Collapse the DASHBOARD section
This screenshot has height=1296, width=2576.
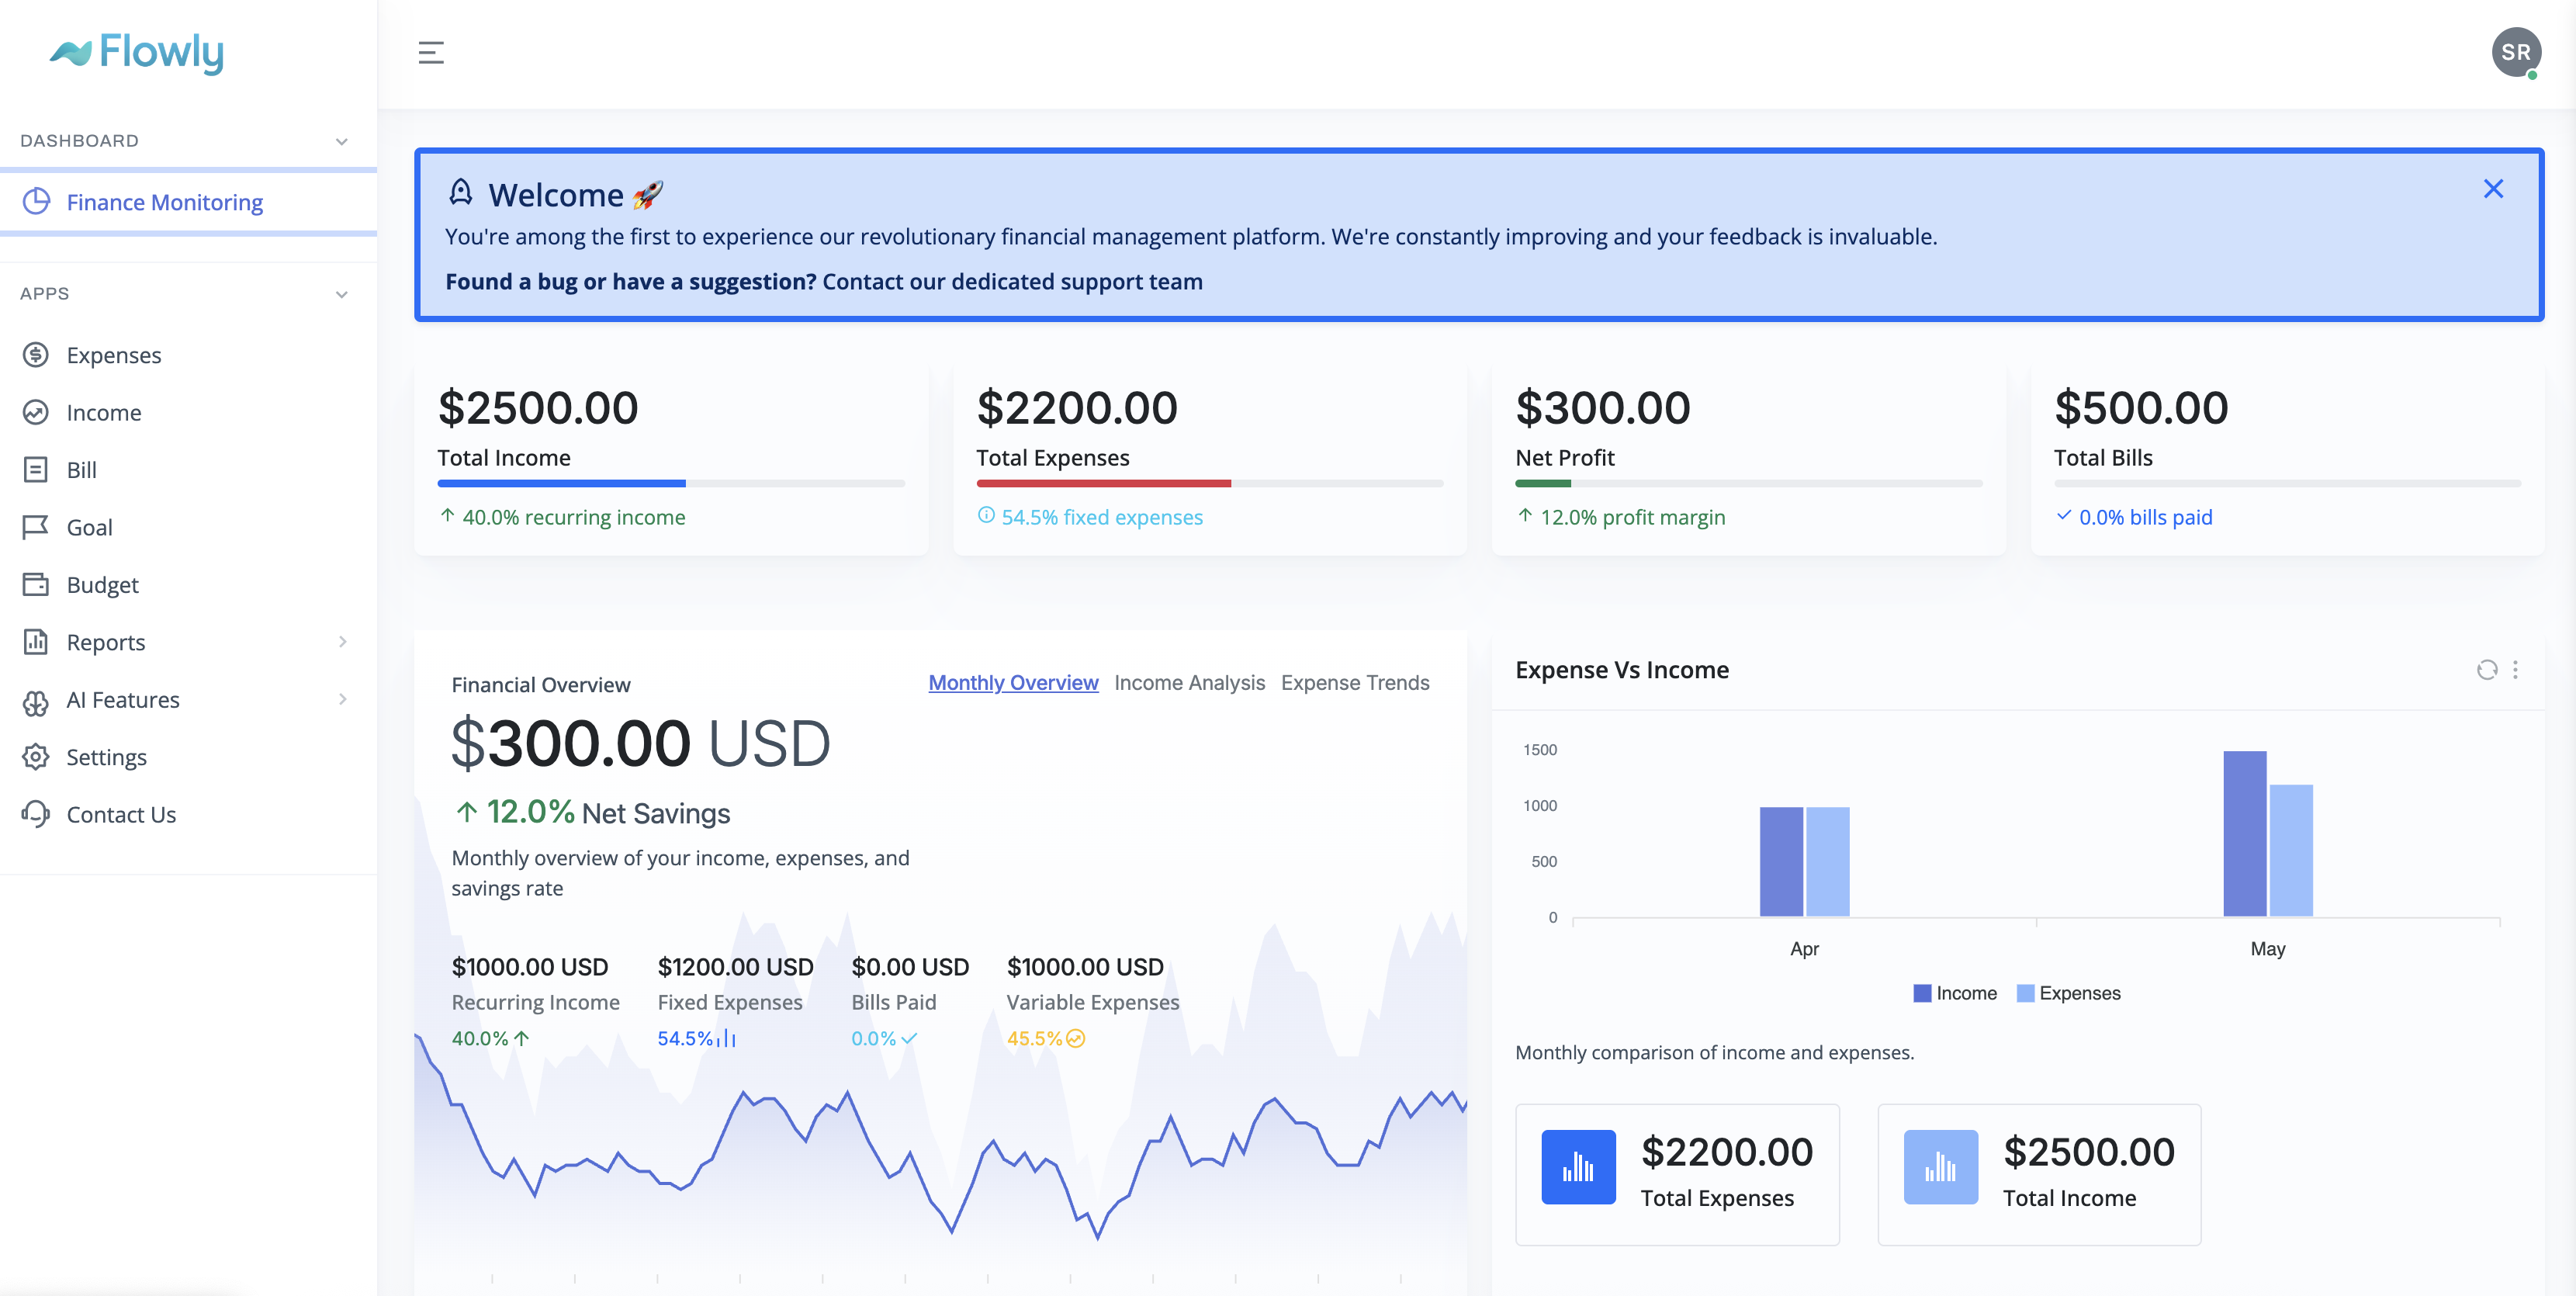(x=341, y=141)
